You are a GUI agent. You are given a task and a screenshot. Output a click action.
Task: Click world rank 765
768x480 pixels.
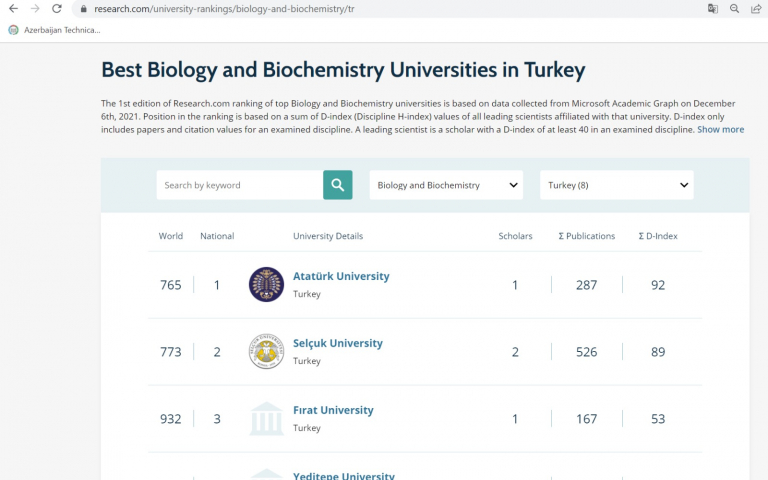tap(170, 285)
